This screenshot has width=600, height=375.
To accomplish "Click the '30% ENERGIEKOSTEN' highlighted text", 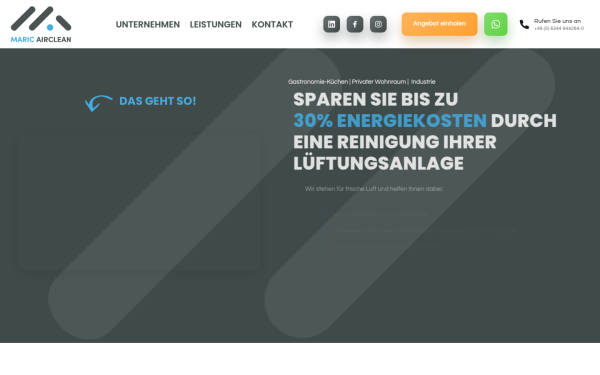I will coord(390,121).
